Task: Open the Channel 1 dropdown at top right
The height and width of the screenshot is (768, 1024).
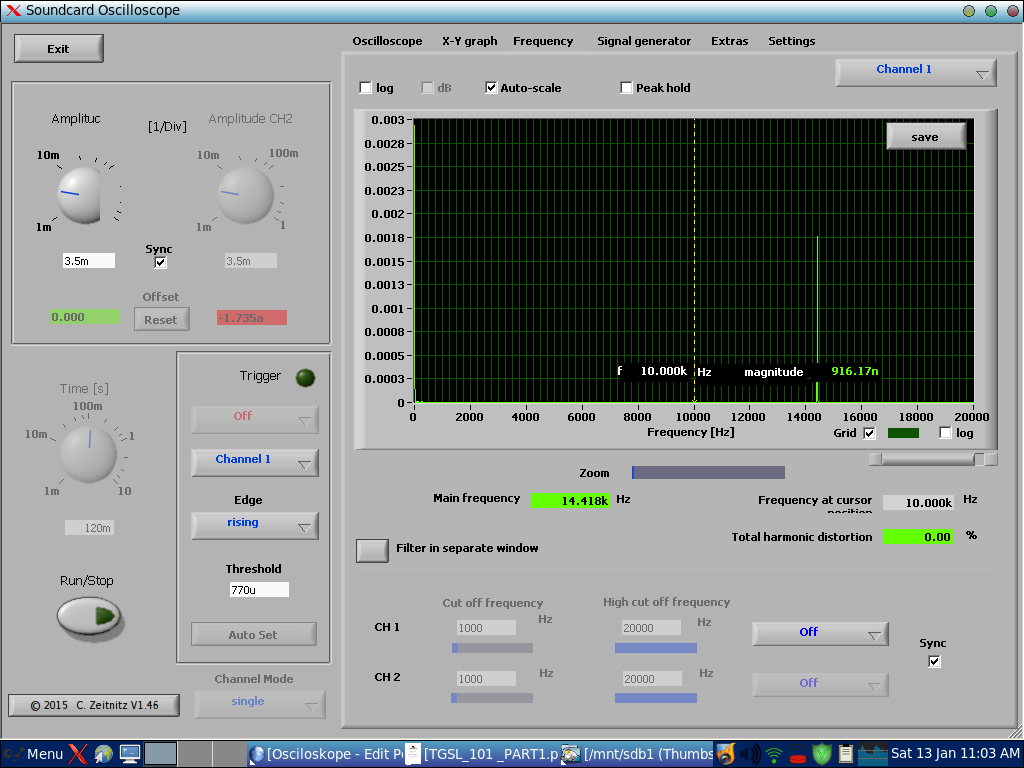Action: (915, 72)
